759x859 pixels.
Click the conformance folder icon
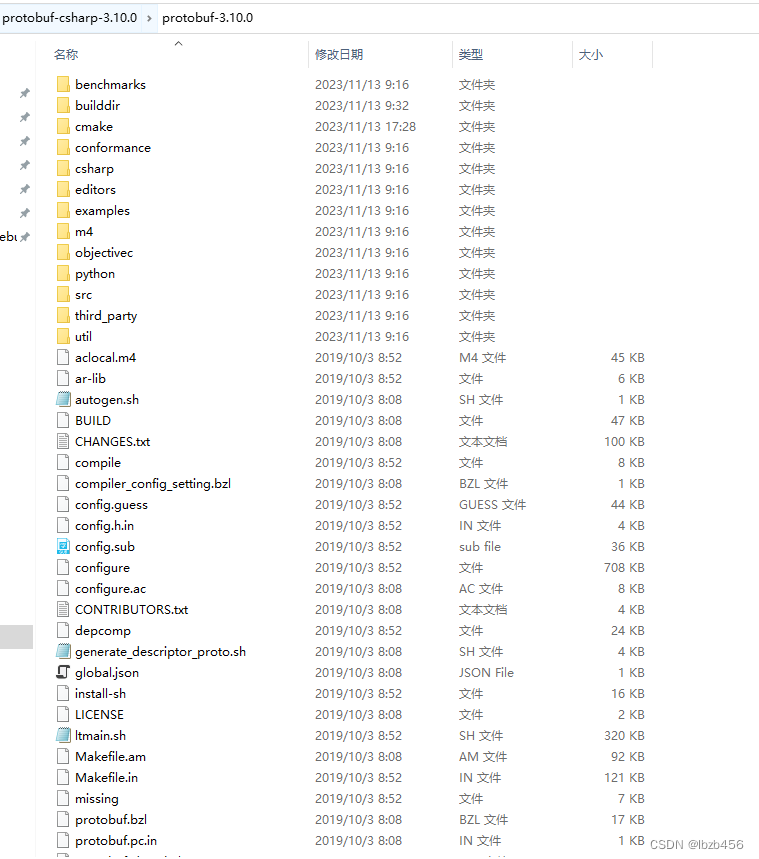[x=63, y=147]
